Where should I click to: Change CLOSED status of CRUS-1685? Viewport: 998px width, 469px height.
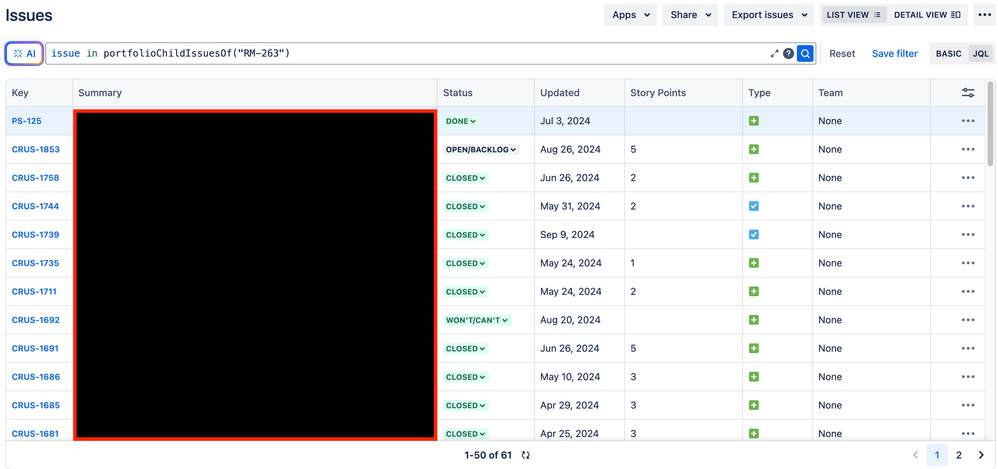coord(466,405)
